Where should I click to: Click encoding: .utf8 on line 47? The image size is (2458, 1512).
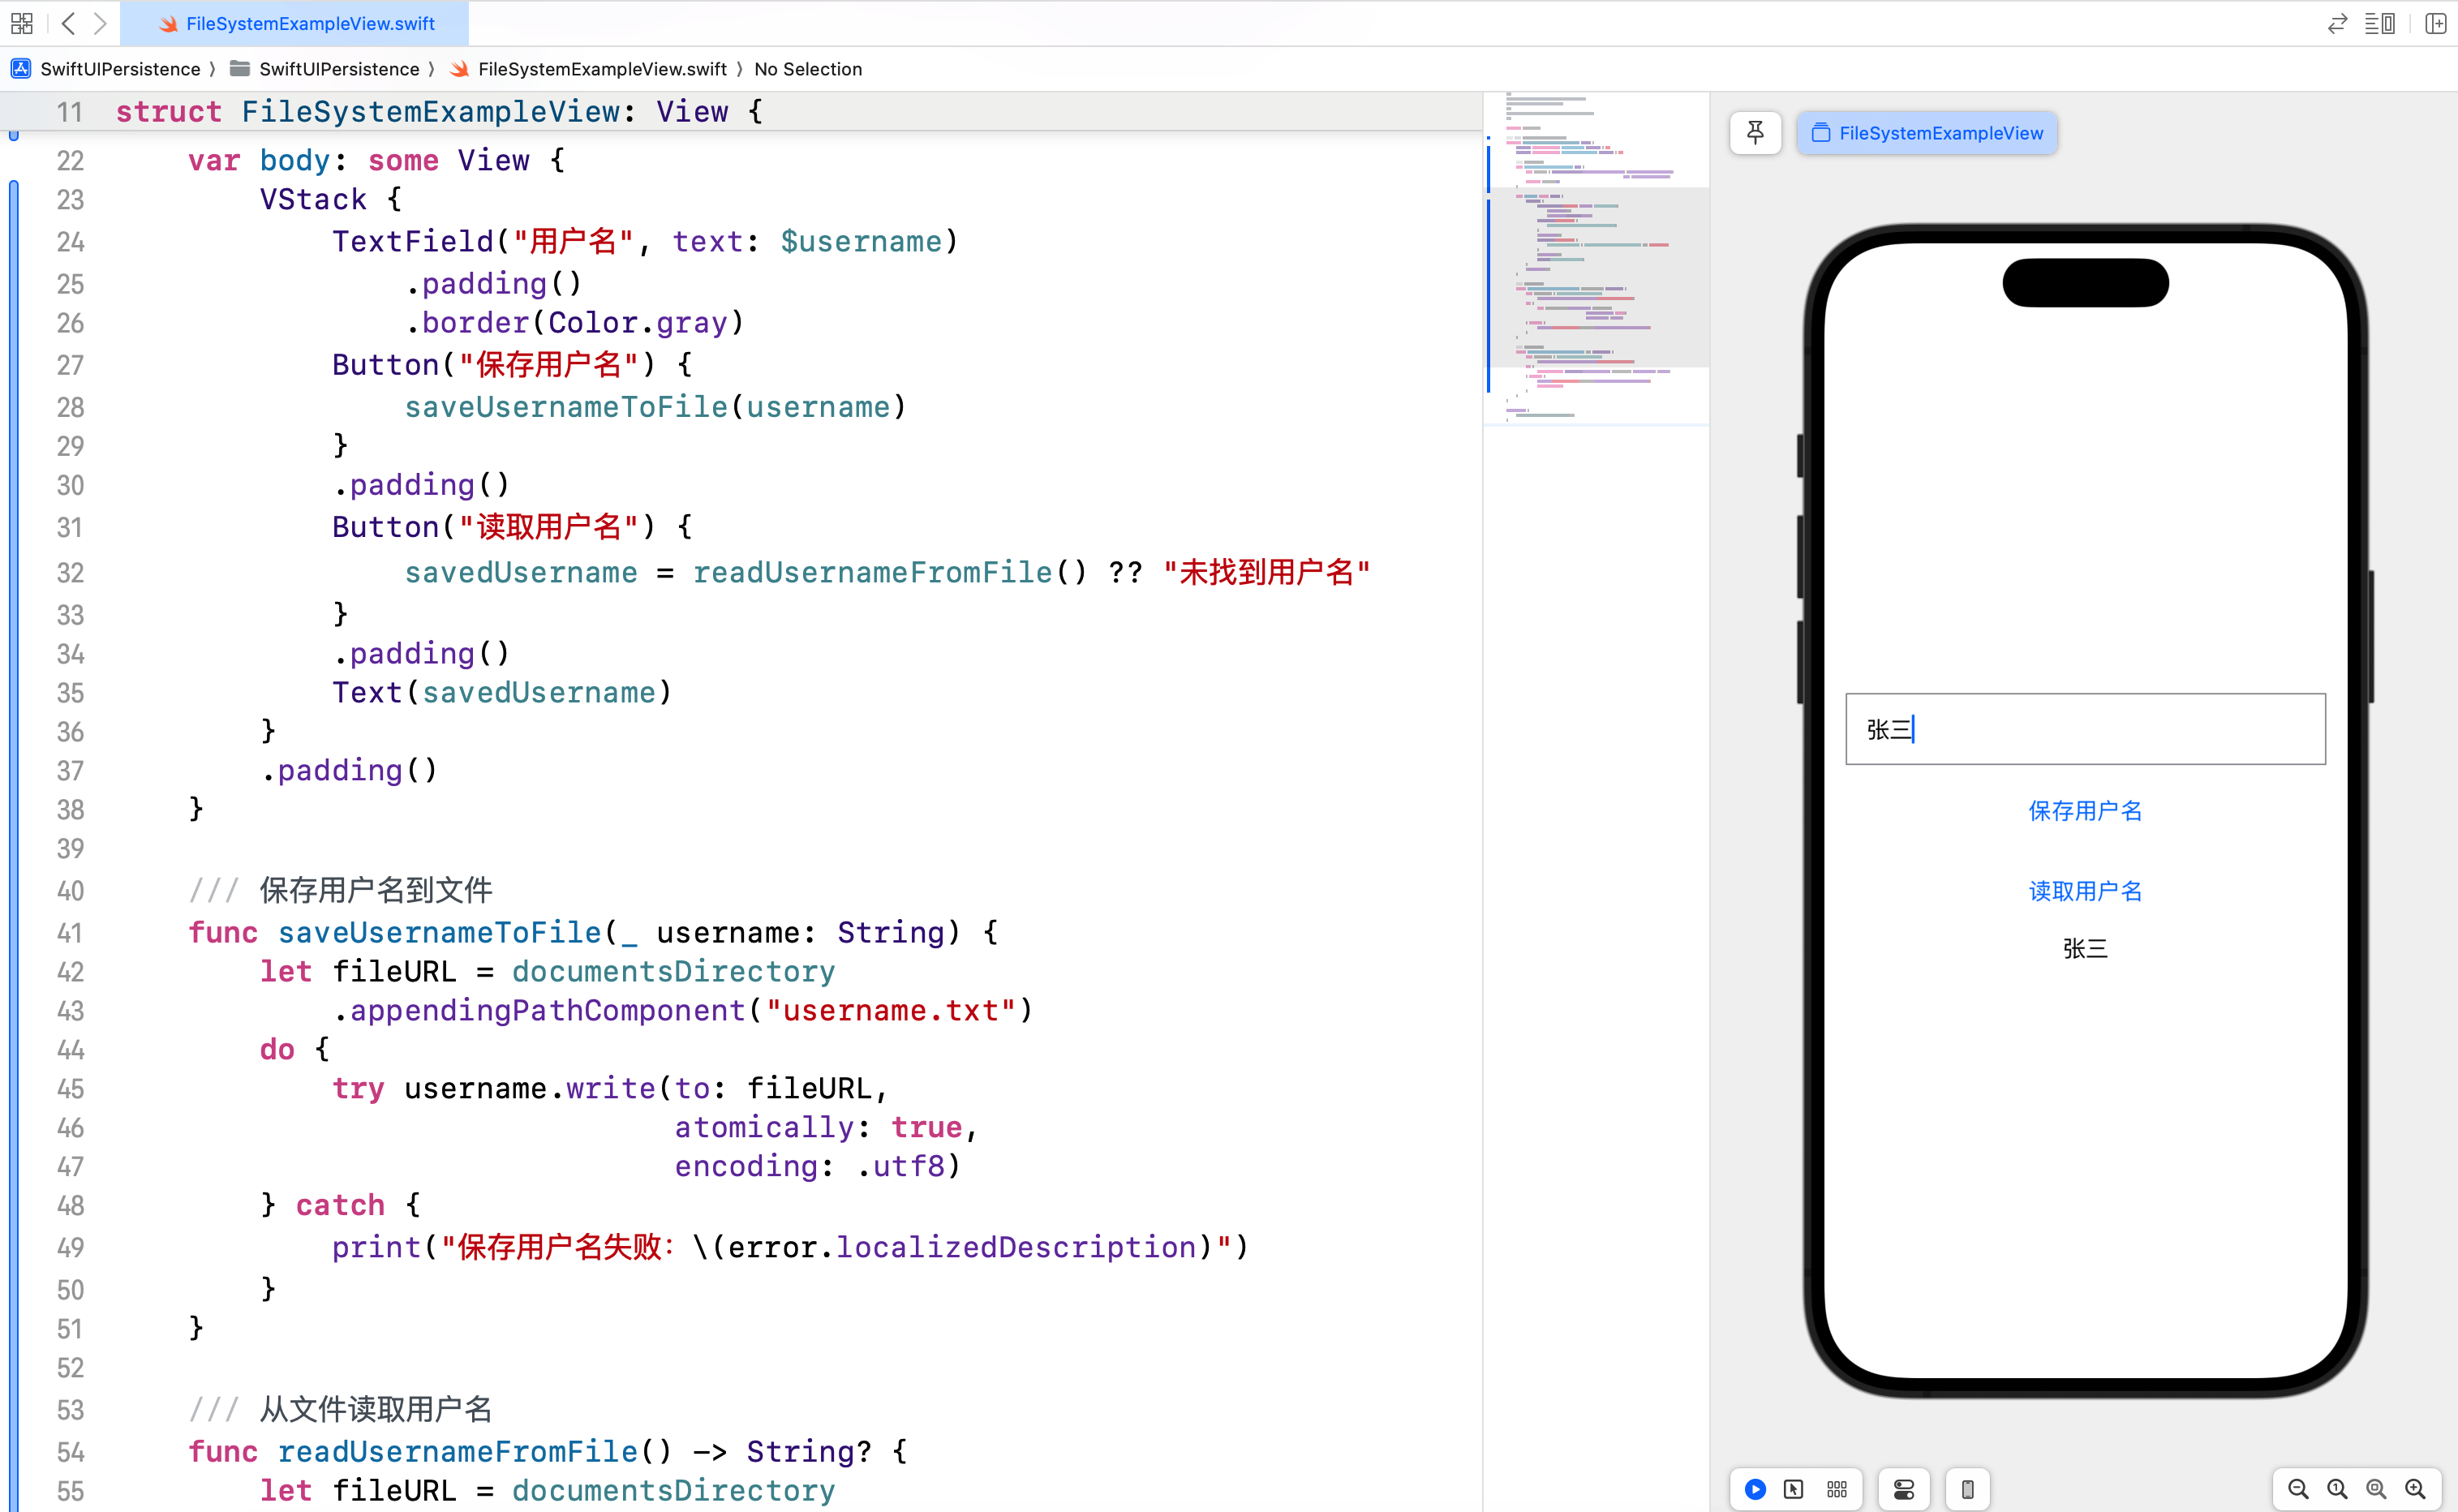pyautogui.click(x=817, y=1167)
